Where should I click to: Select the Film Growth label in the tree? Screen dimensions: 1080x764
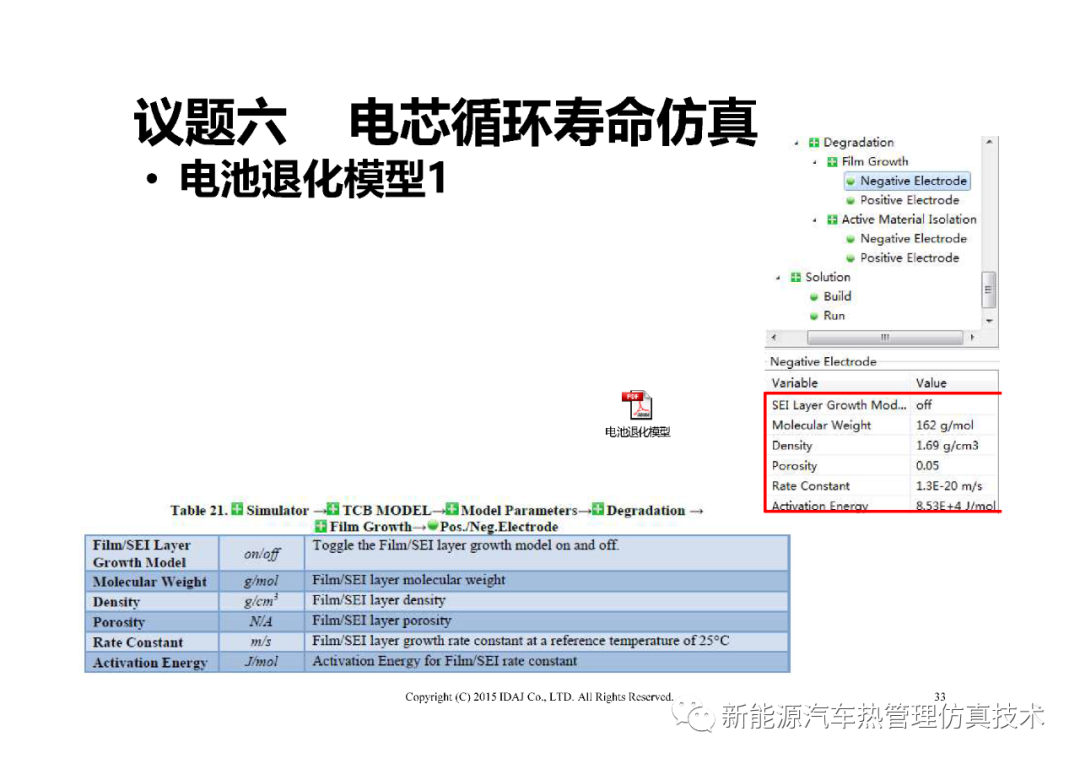point(875,162)
